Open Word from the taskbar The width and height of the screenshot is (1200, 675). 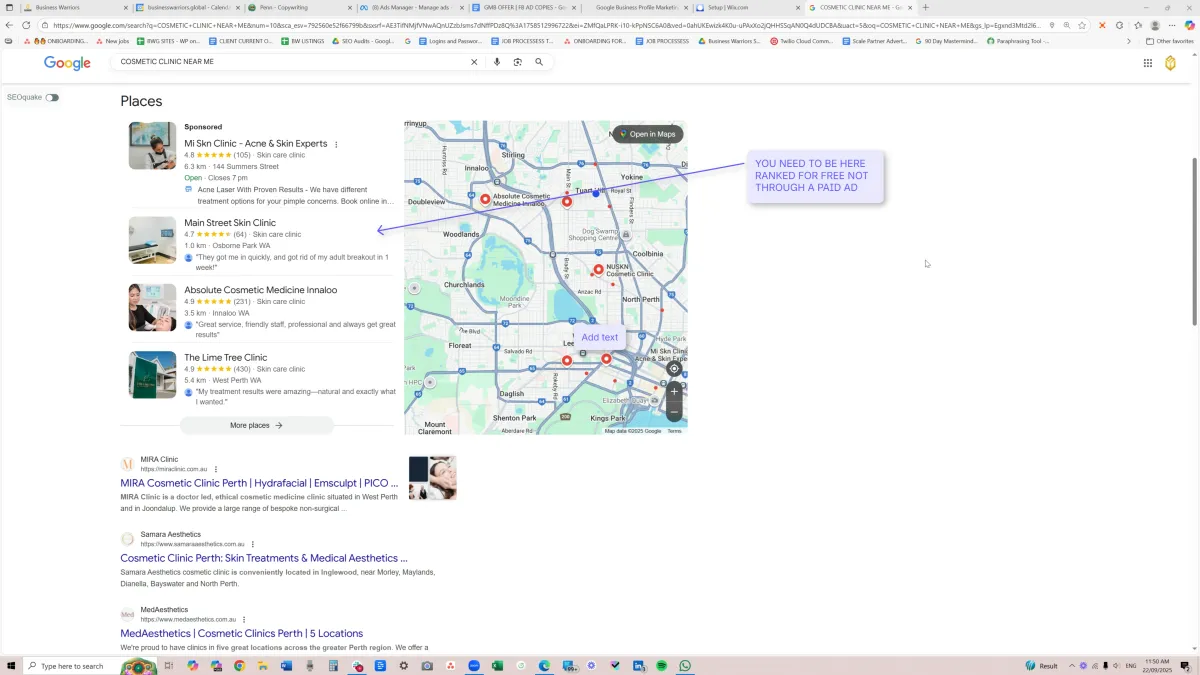(x=286, y=666)
